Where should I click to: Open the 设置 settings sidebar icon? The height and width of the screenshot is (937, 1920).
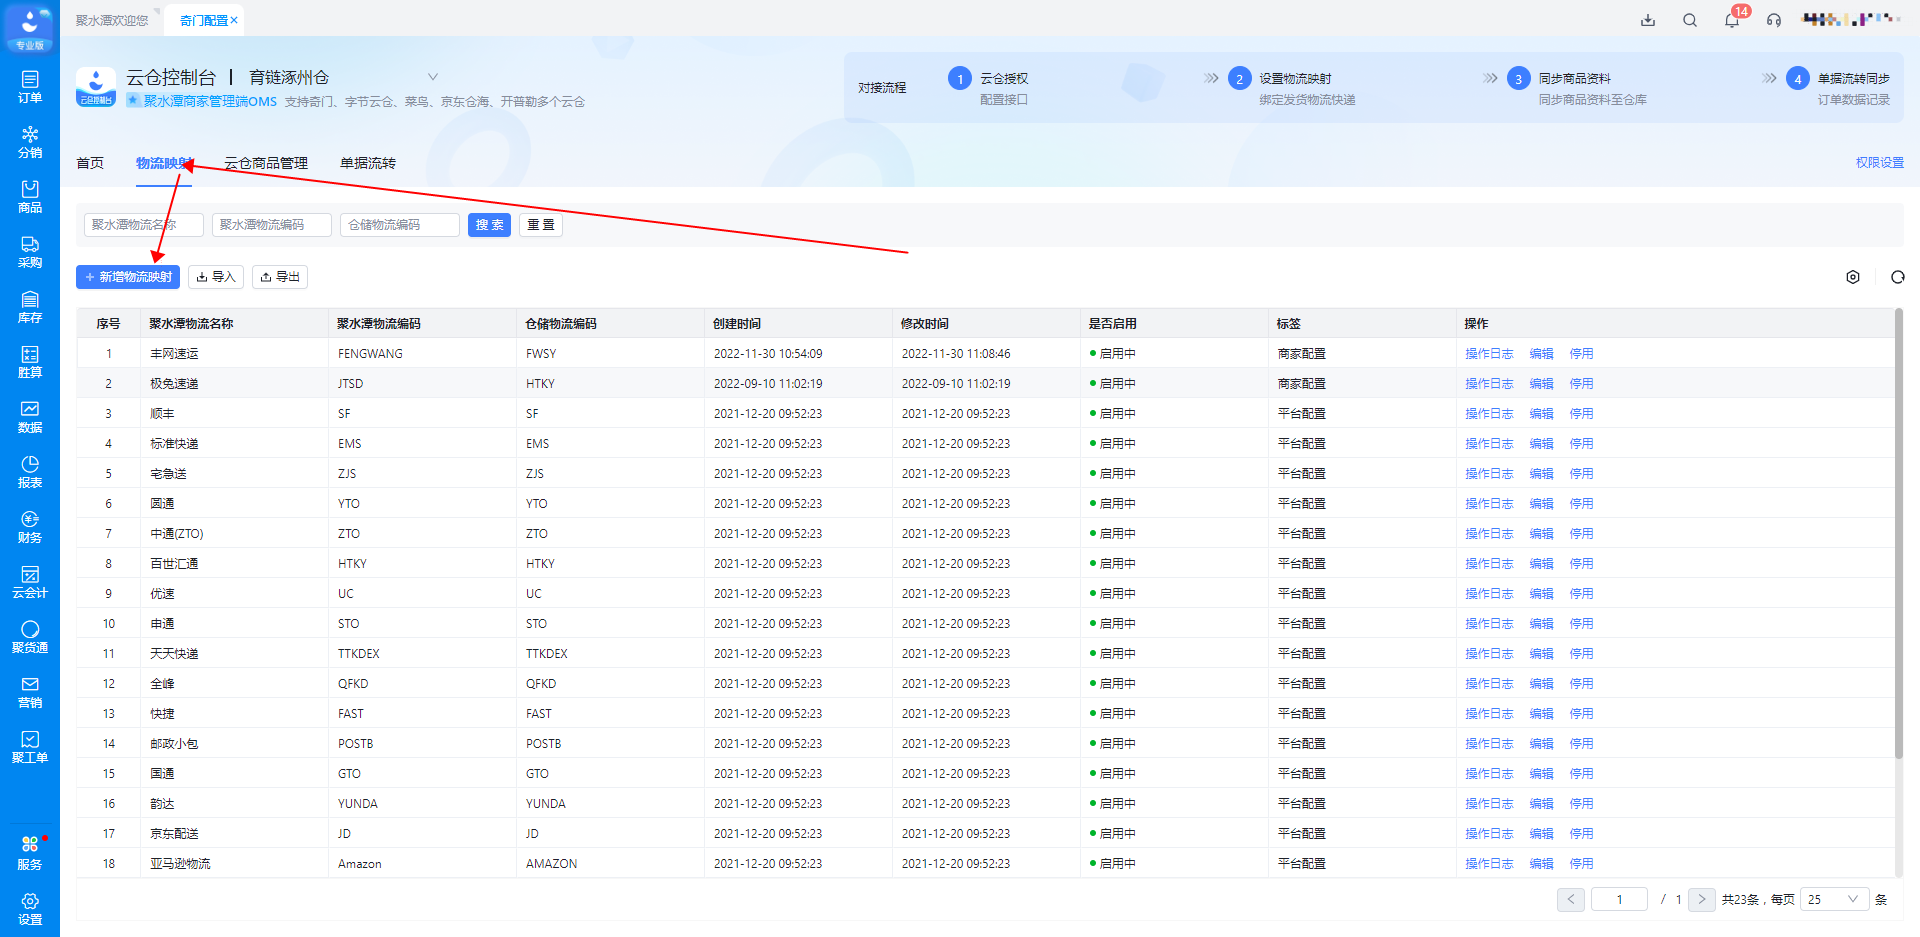(x=30, y=908)
